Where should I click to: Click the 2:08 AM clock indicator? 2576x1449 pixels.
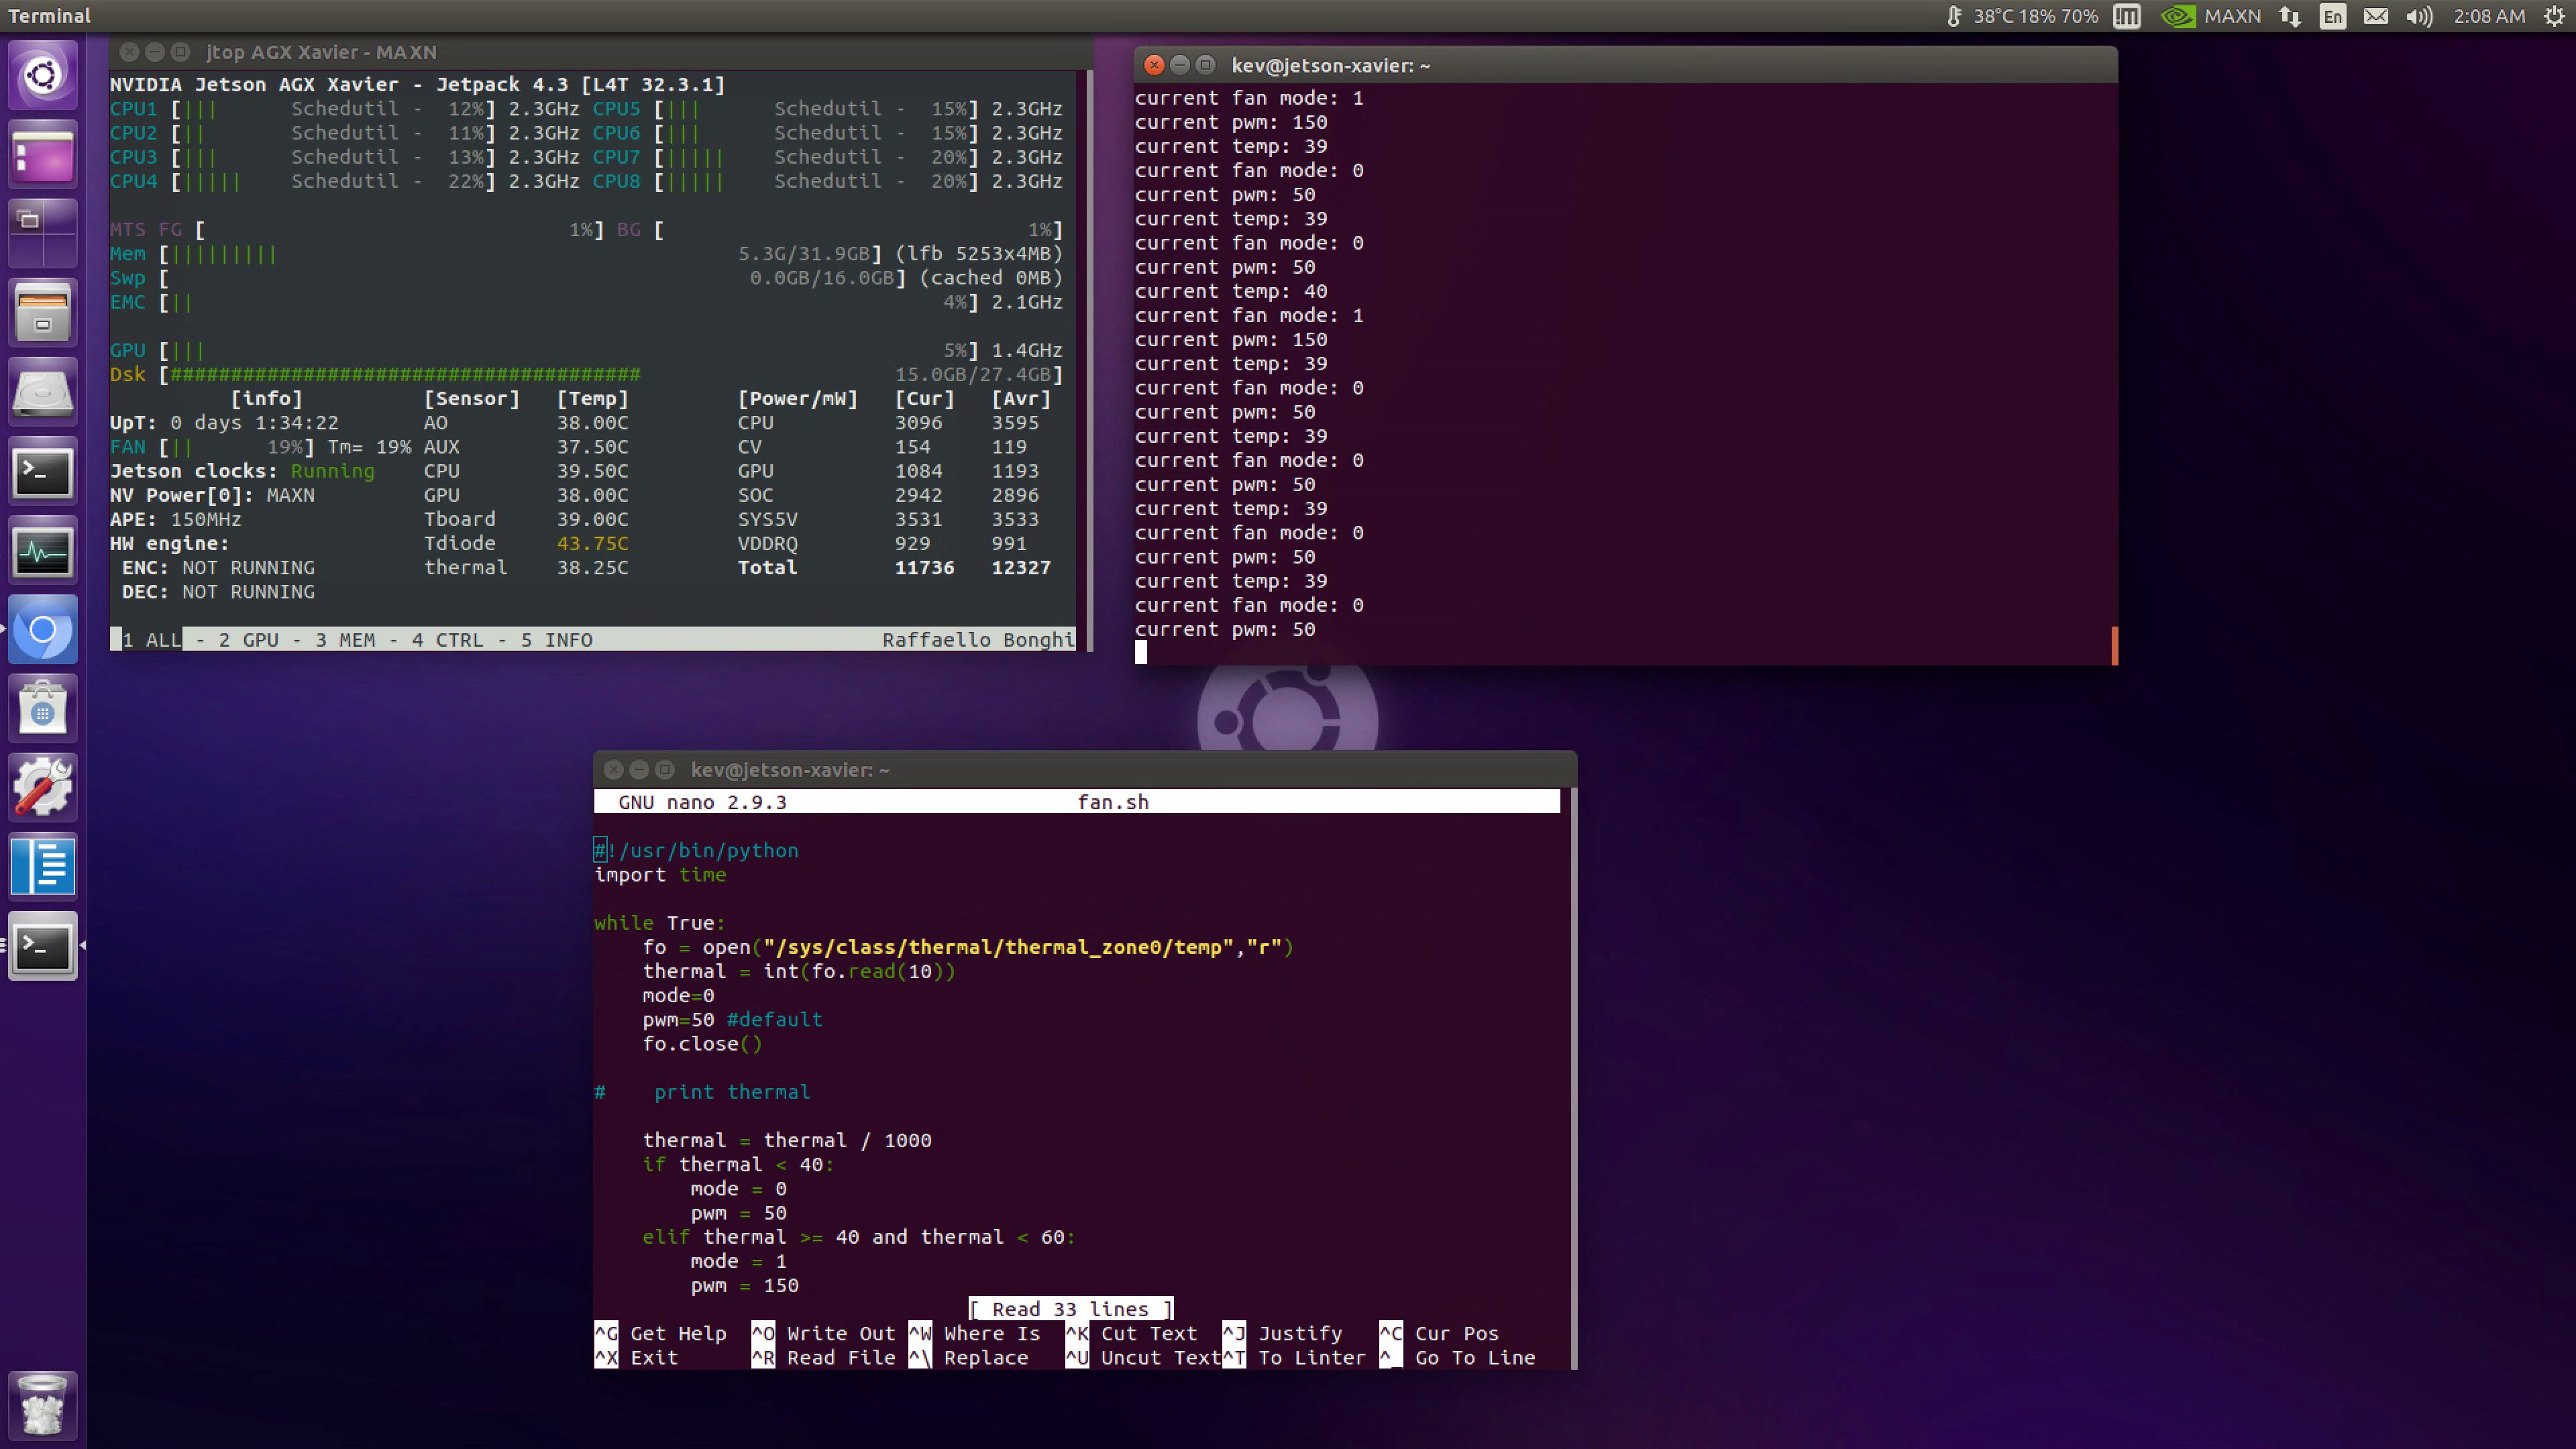(2489, 16)
